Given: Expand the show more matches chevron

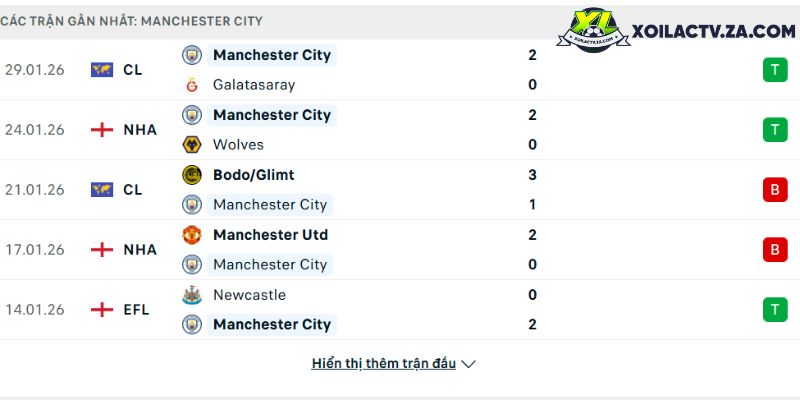Looking at the screenshot, I should (469, 364).
